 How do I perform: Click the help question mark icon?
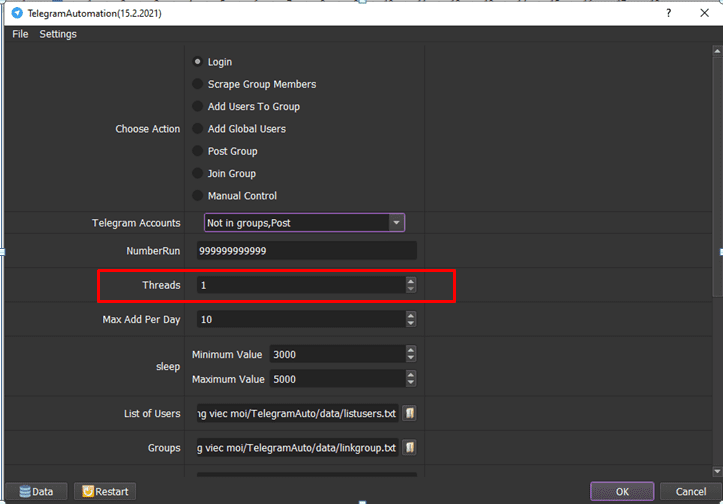coord(669,13)
